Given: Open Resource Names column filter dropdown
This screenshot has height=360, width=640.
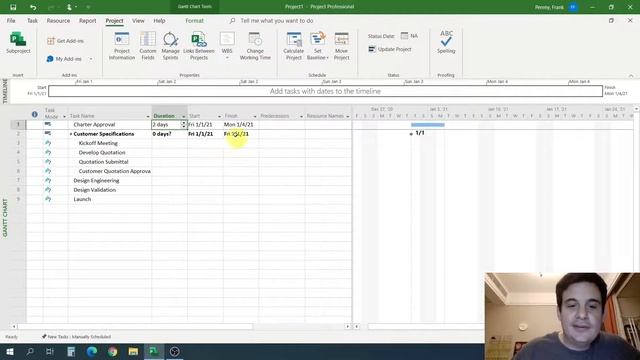Looking at the screenshot, I should tap(348, 117).
